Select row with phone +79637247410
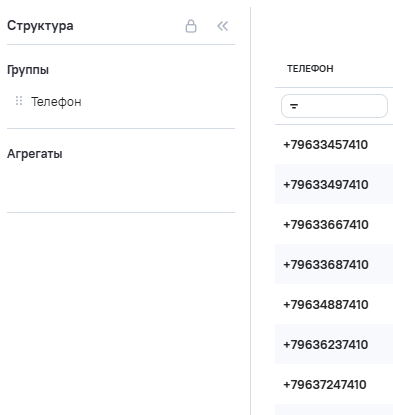 pos(334,384)
